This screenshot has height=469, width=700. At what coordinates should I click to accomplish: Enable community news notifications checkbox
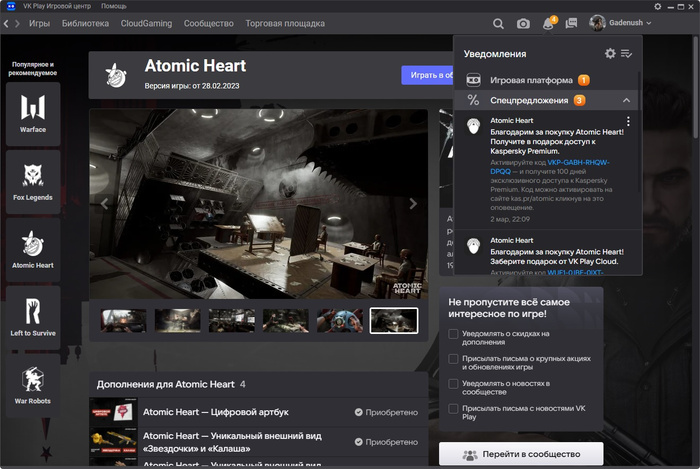(454, 383)
